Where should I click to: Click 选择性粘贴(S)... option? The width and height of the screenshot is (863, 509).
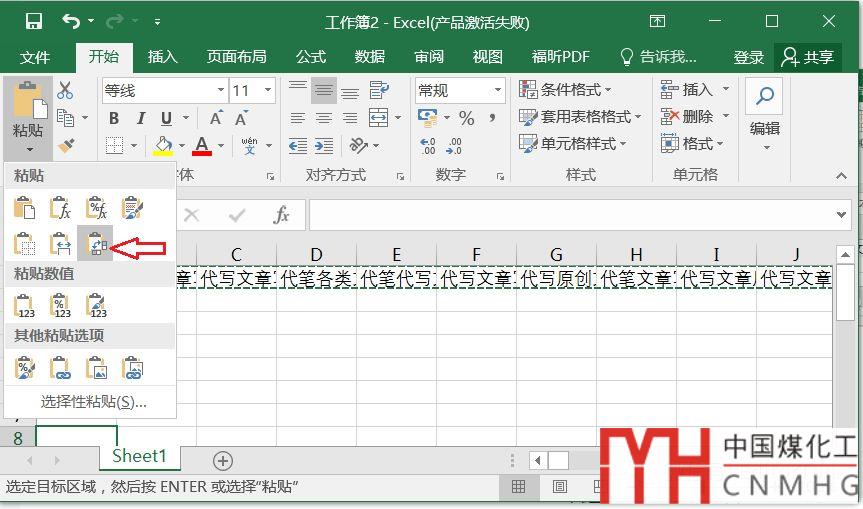[x=93, y=402]
